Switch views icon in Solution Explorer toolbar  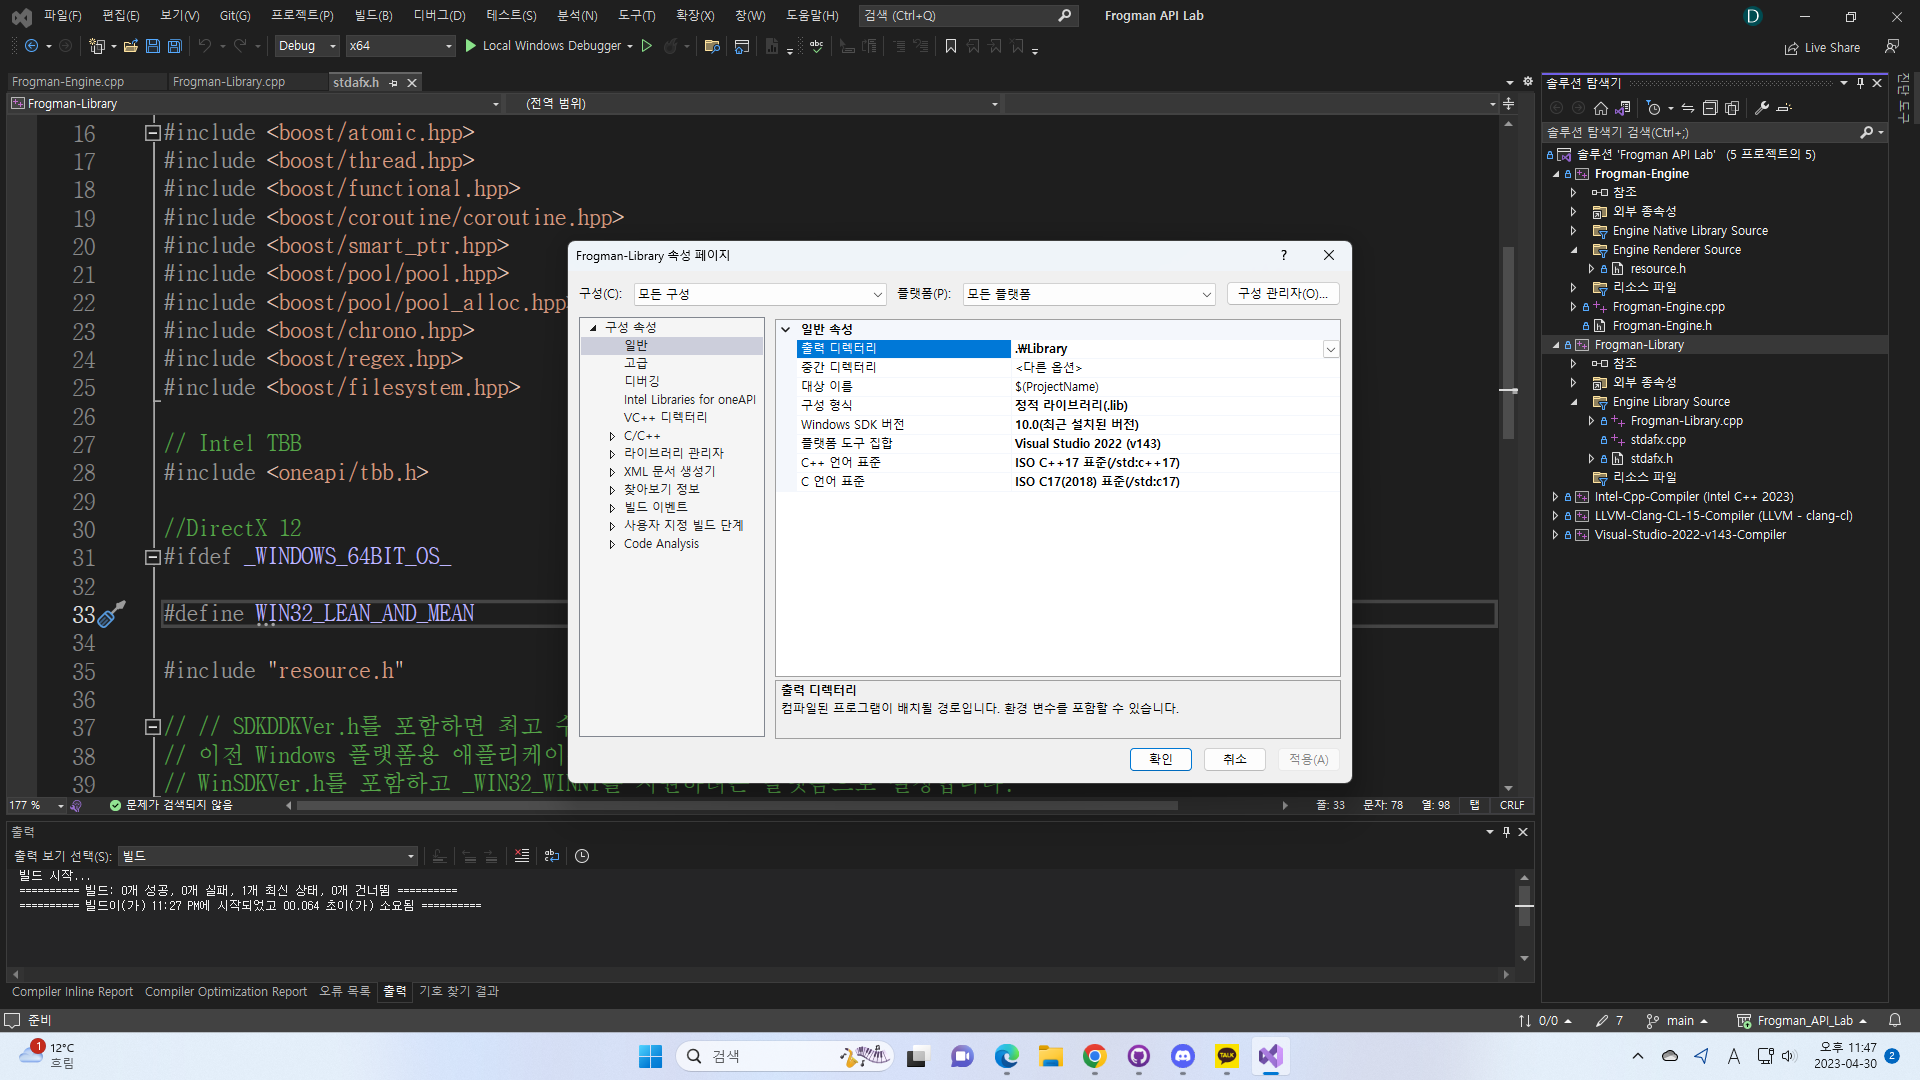click(x=1623, y=108)
